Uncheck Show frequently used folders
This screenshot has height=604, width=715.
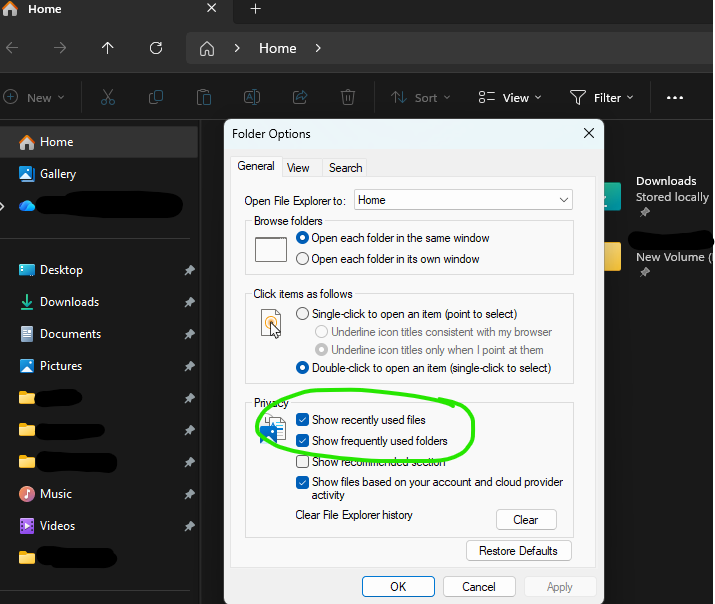click(302, 440)
